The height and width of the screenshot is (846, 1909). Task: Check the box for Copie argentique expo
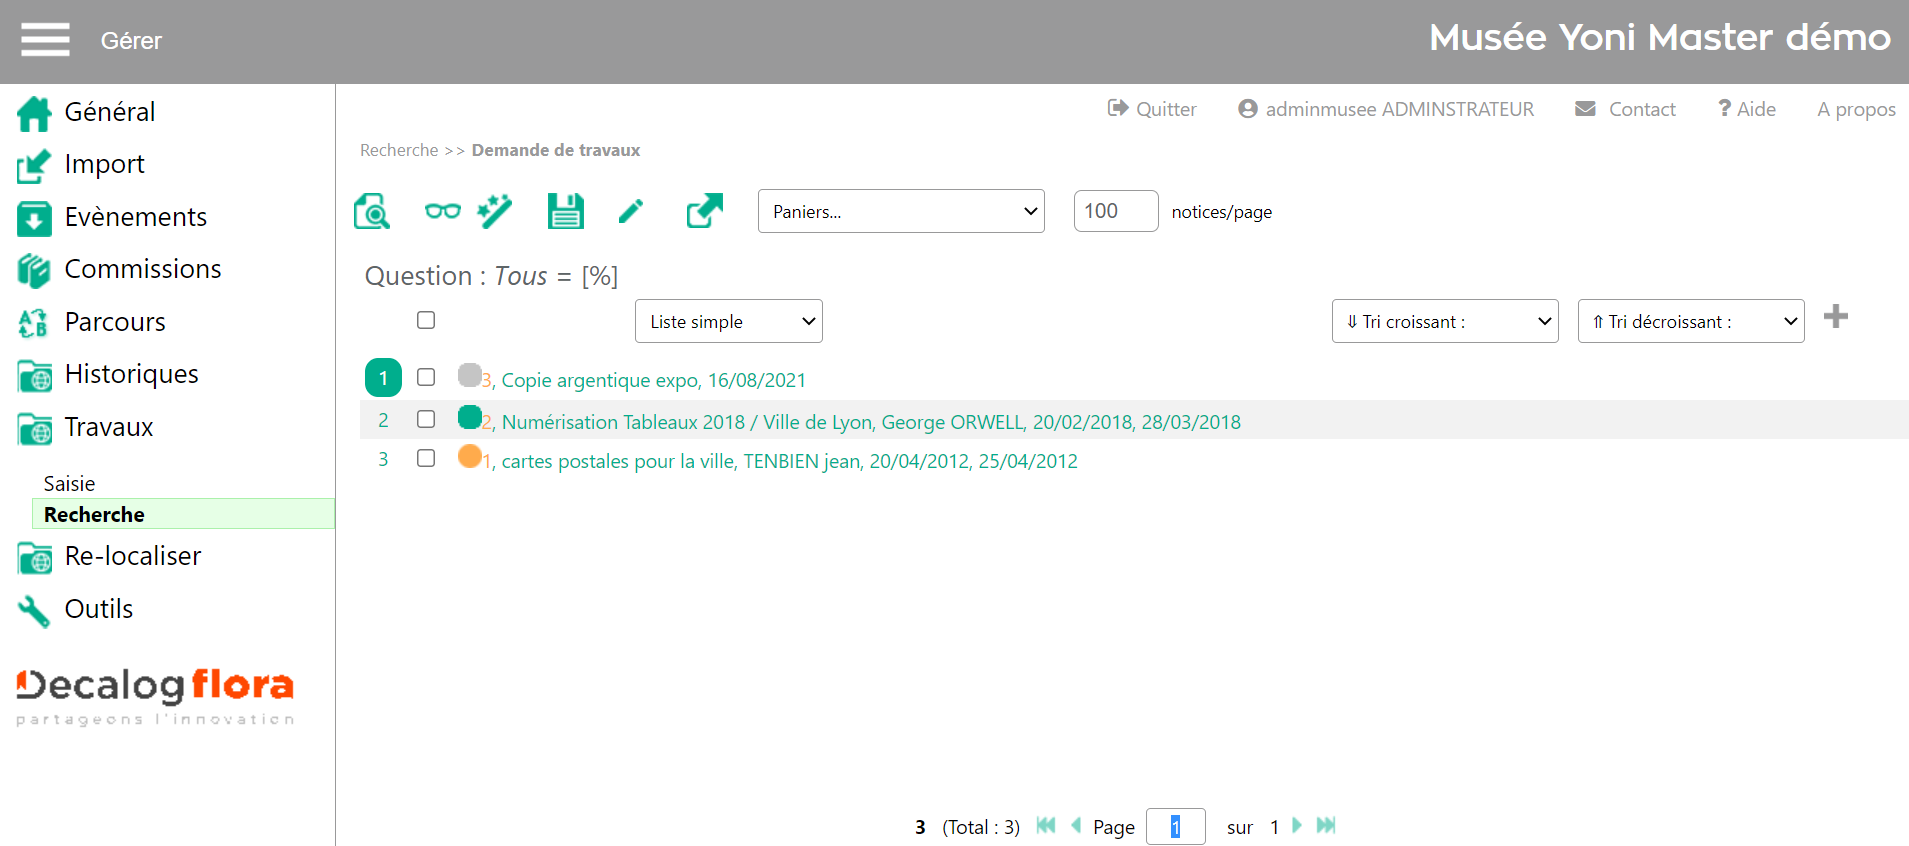point(426,377)
